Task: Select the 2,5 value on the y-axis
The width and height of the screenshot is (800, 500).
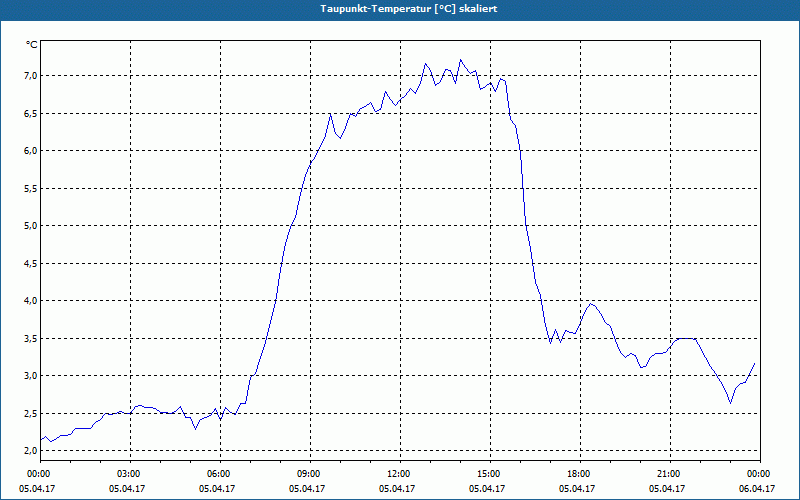Action: pyautogui.click(x=31, y=413)
